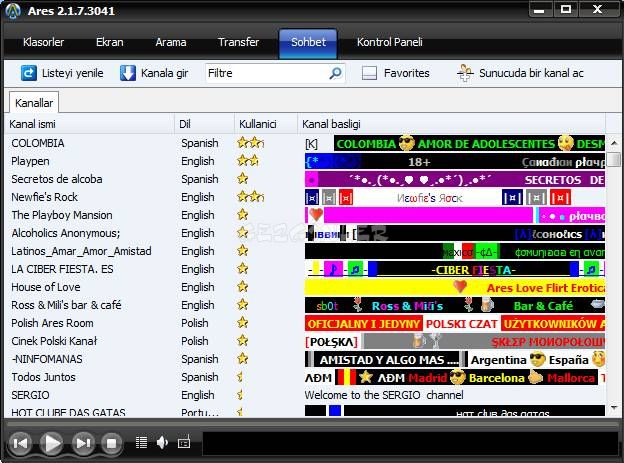Click the Playpen row's star icons
Viewport: 624px width, 463px height.
click(x=248, y=161)
